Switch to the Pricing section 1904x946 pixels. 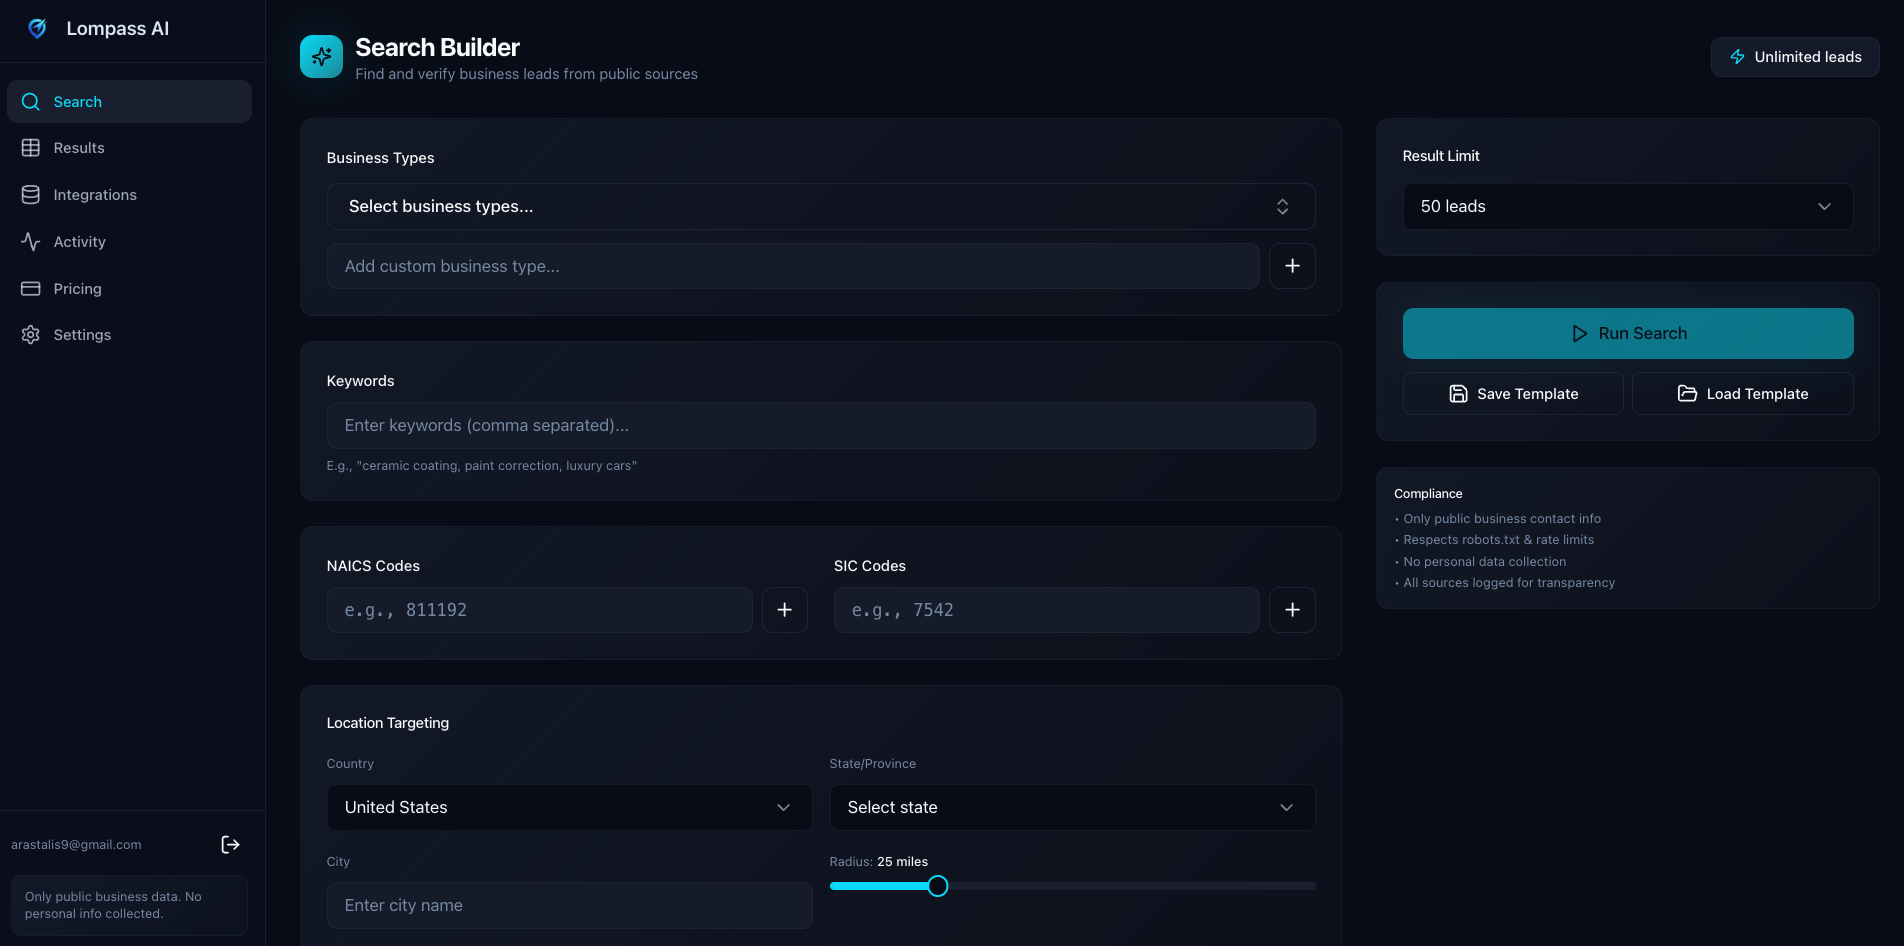[77, 288]
